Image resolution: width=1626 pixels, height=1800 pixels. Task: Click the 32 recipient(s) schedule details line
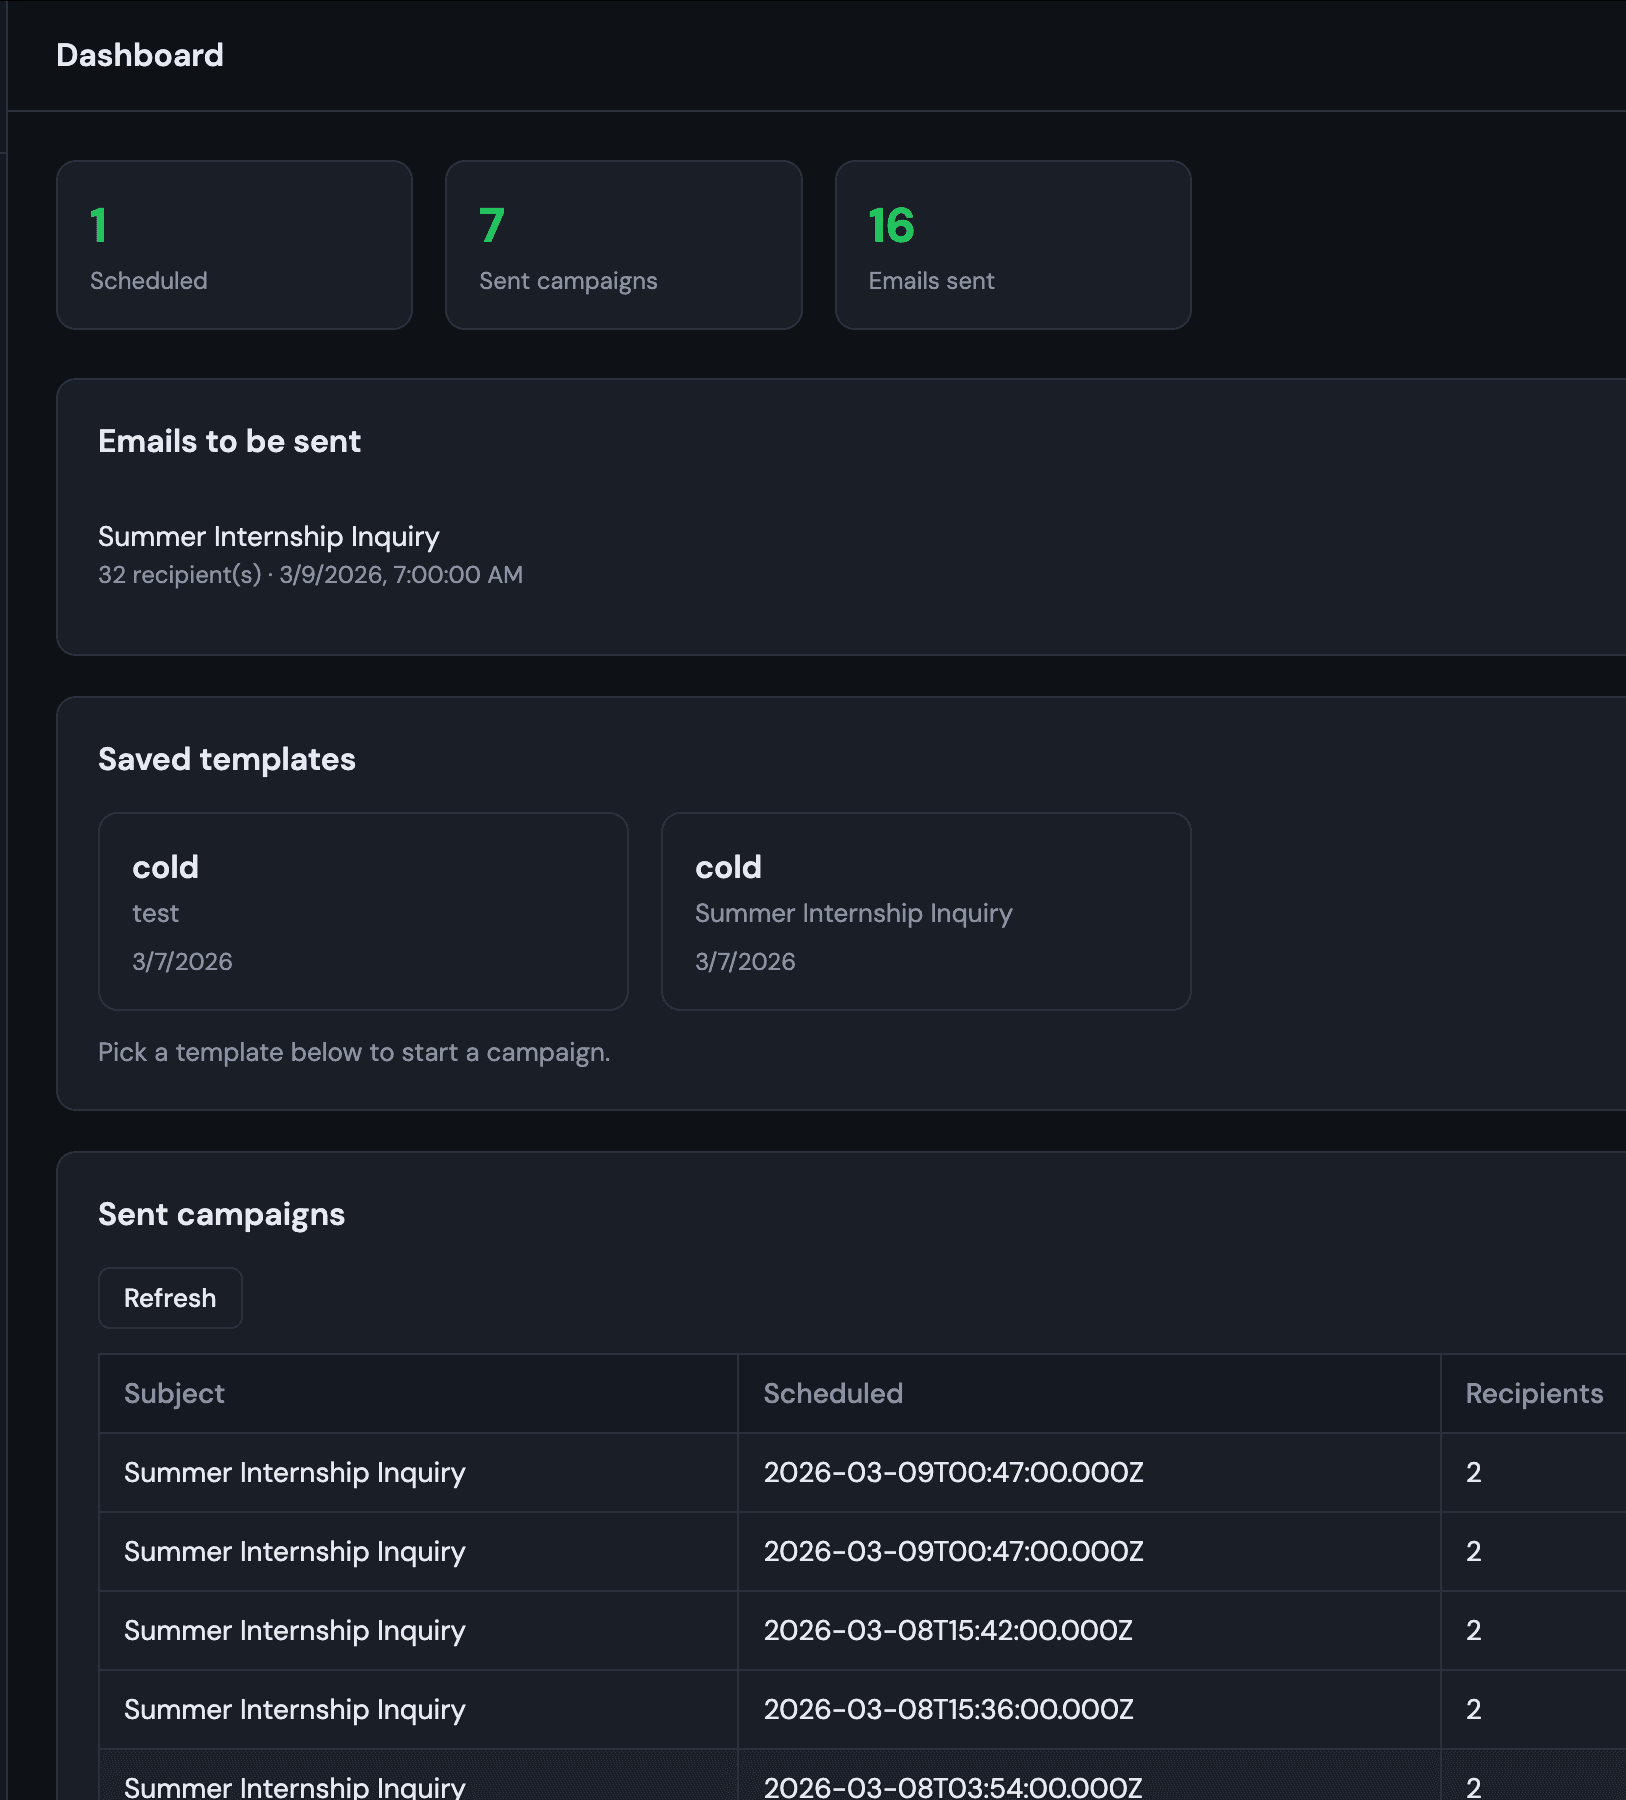click(310, 575)
